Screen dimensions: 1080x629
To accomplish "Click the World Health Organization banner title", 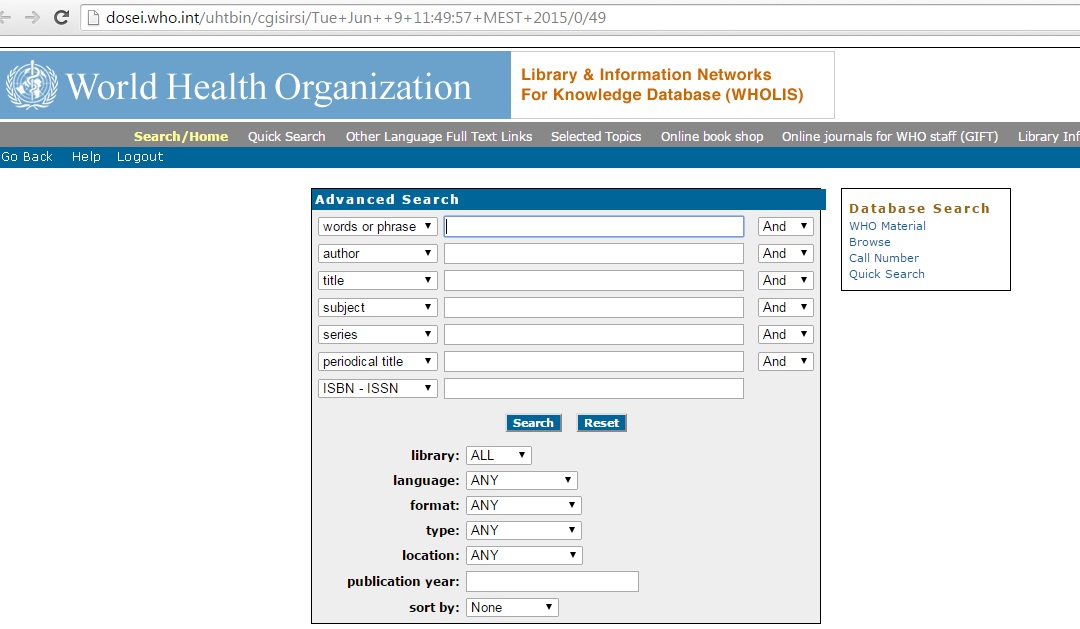I will [268, 87].
